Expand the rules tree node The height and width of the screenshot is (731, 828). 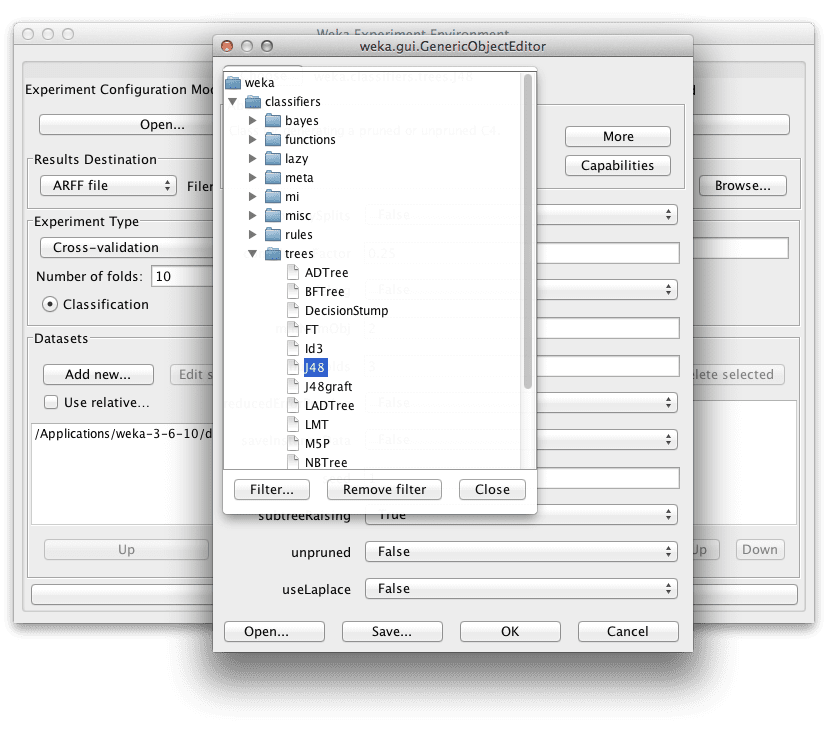[x=252, y=235]
